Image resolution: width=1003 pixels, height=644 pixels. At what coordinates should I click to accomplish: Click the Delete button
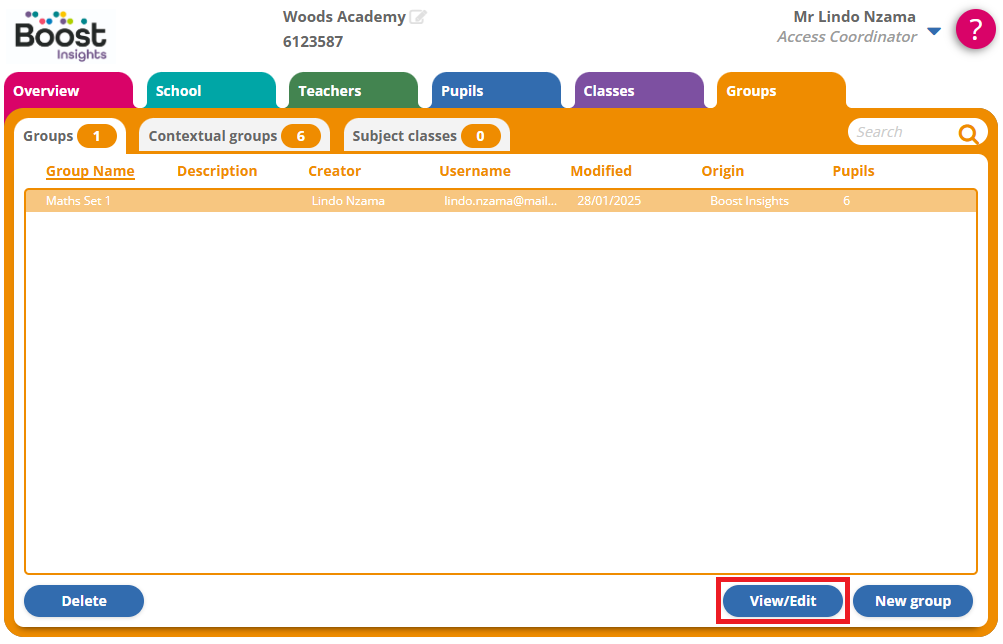84,601
